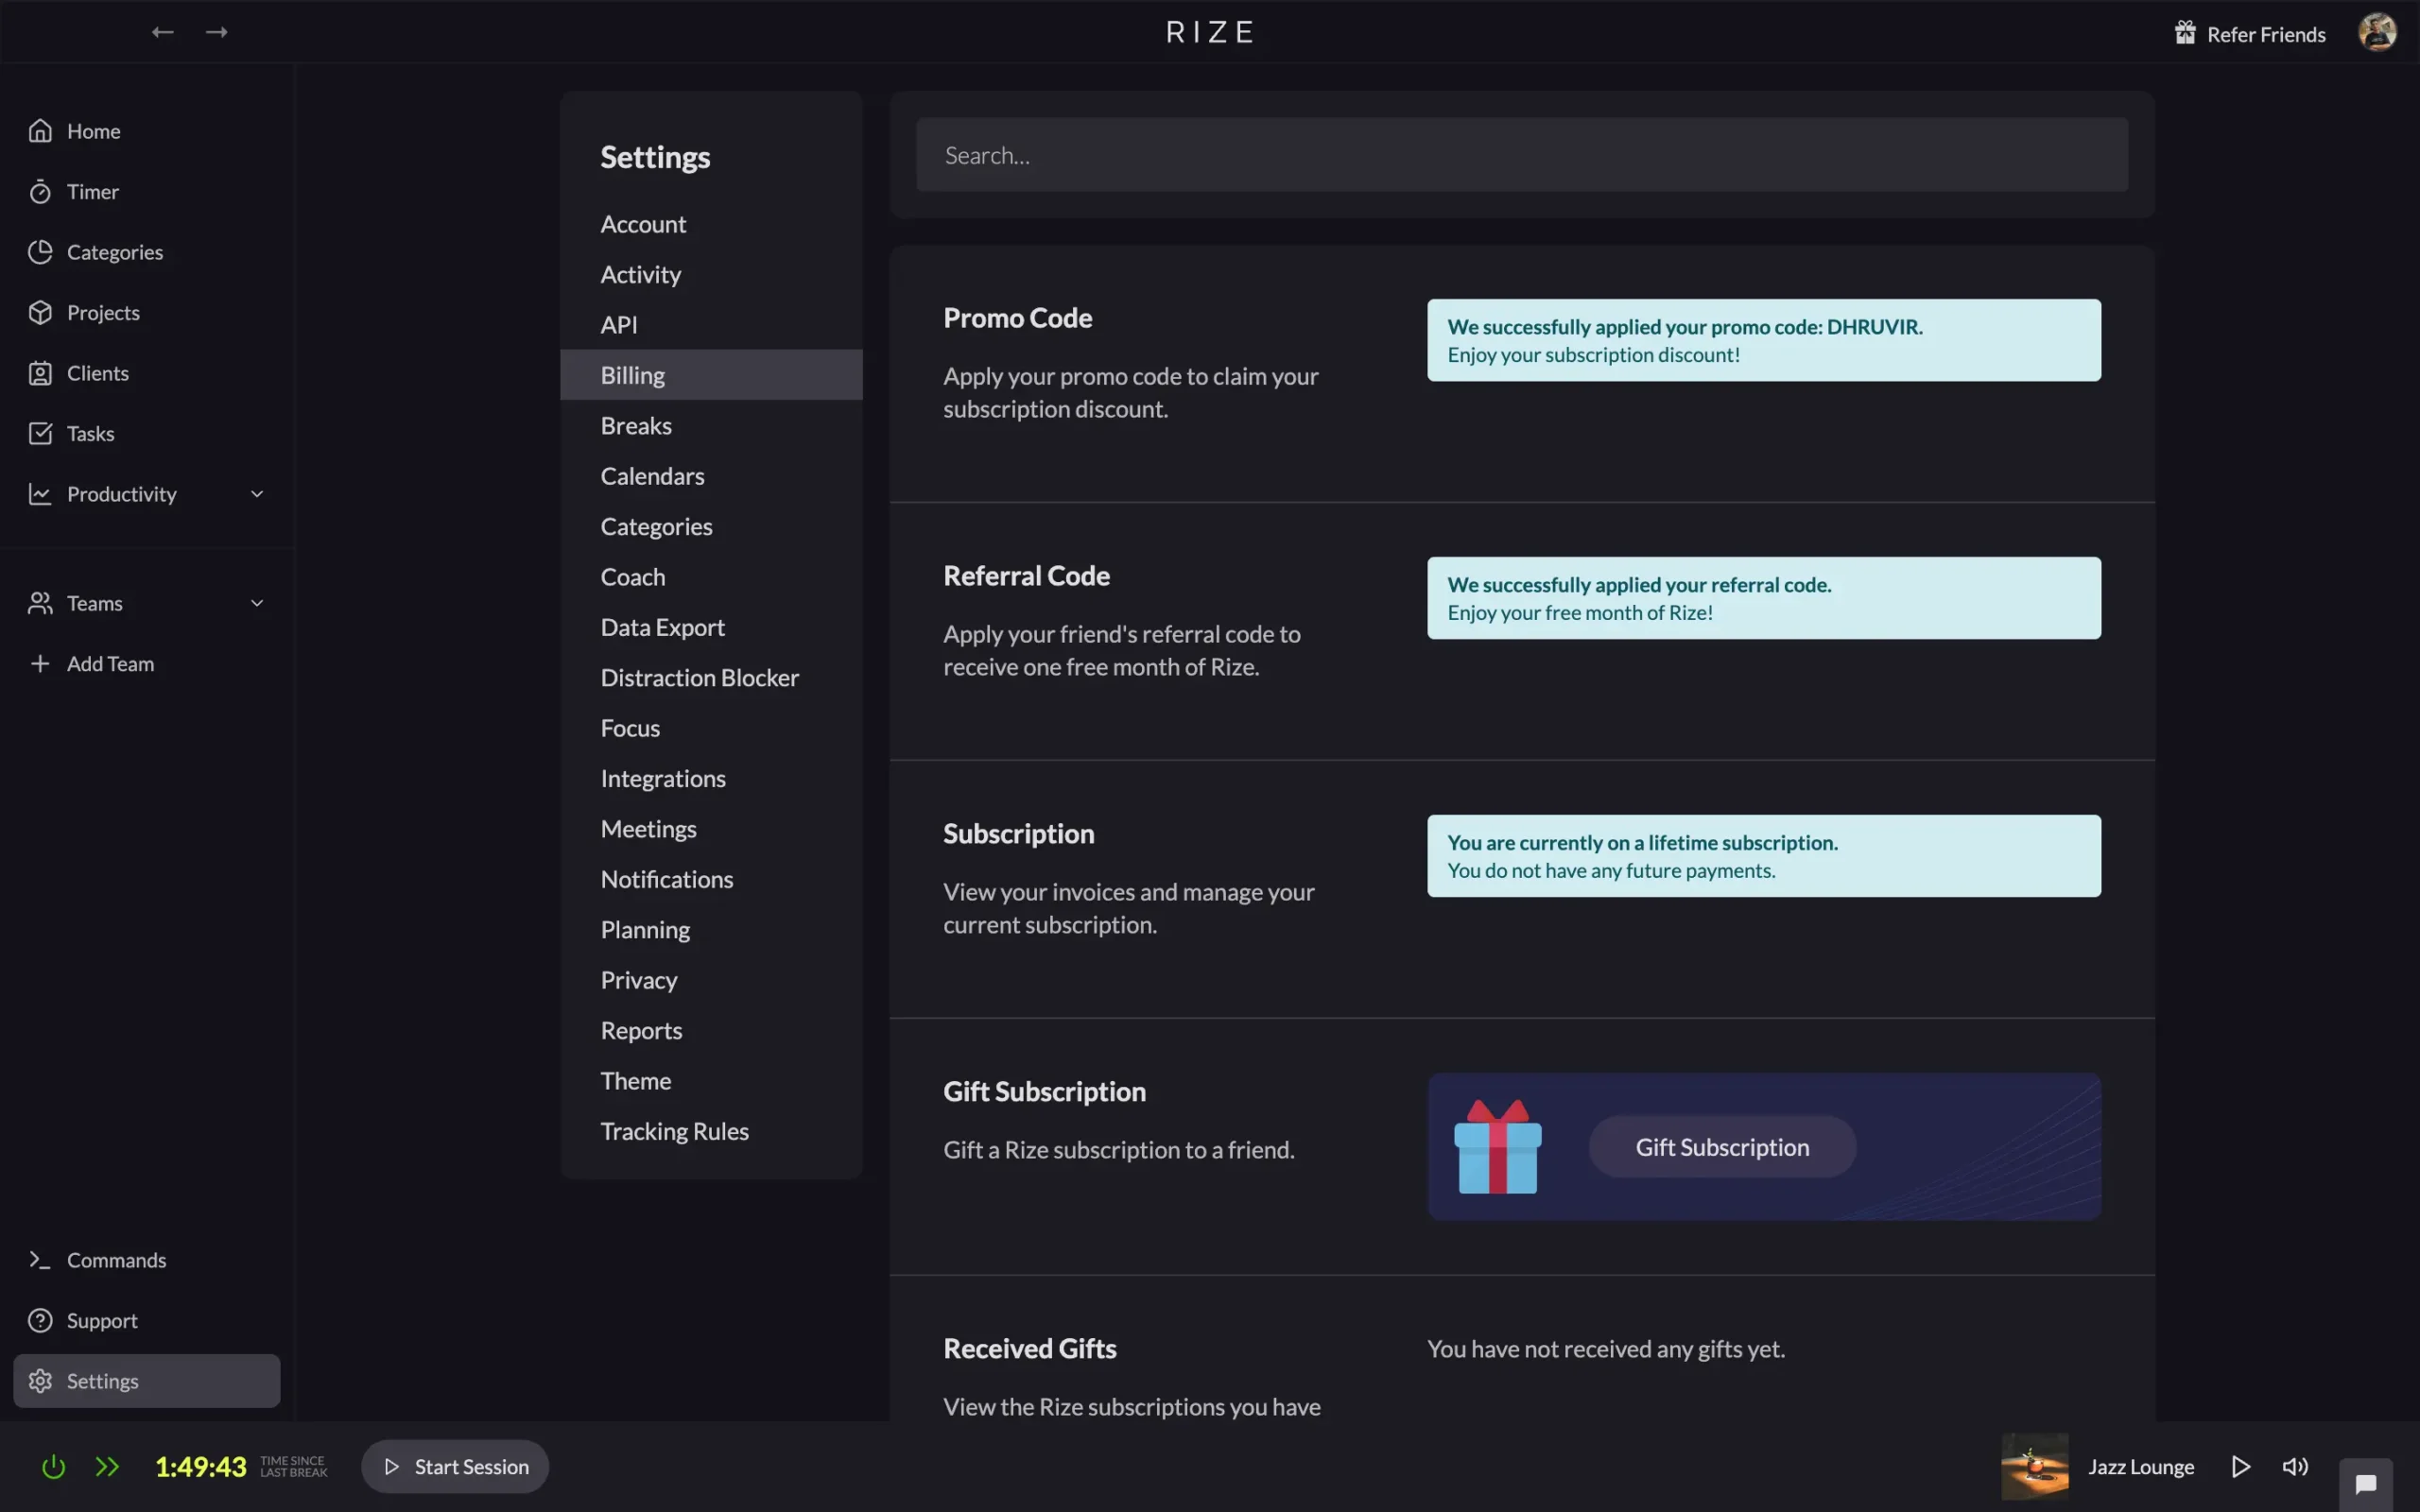Open Focus settings

[x=630, y=728]
